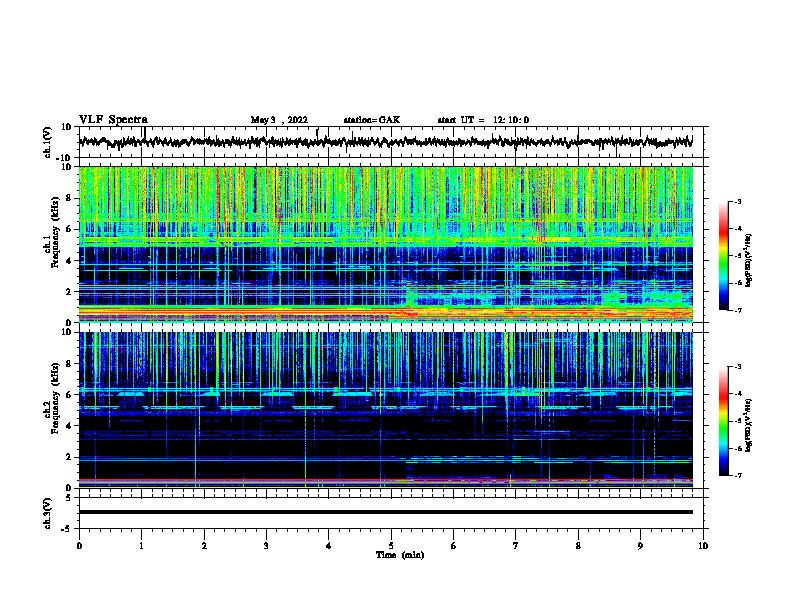
Task: Click the 'station=GAK' header label
Action: tap(372, 120)
